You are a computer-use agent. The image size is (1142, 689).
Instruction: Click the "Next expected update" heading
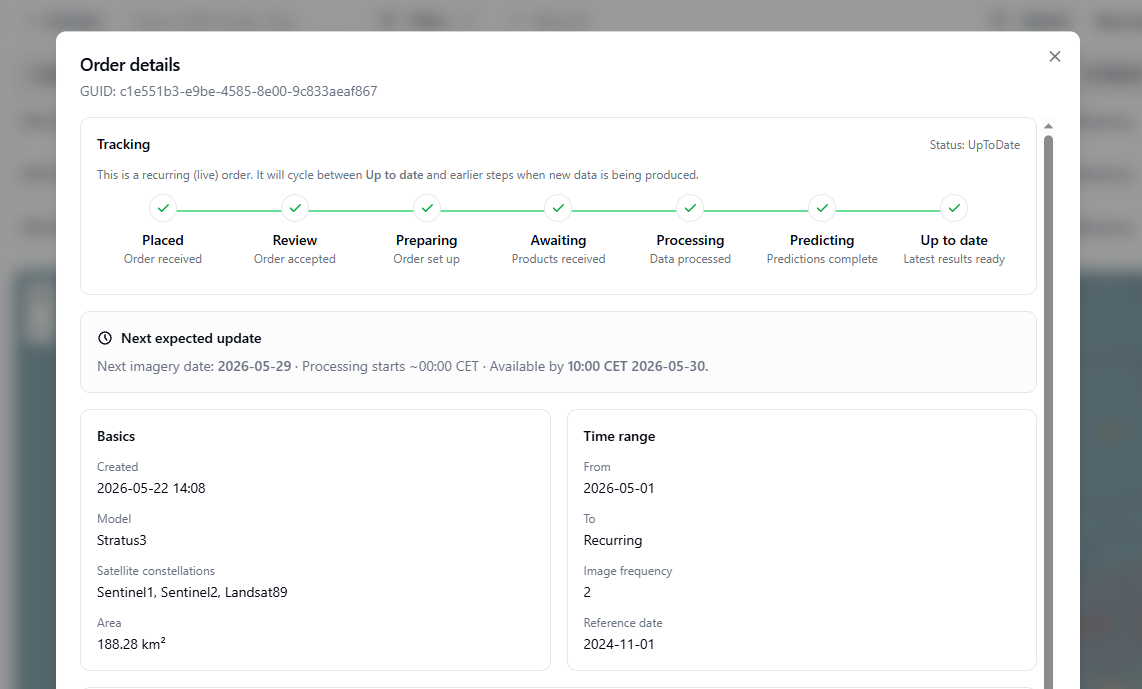click(x=191, y=338)
